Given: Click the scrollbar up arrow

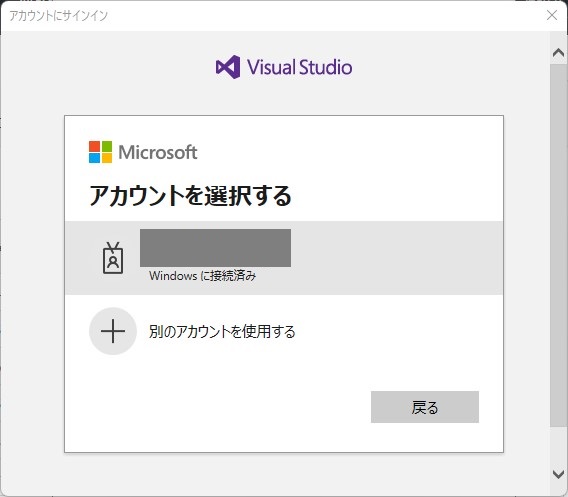Looking at the screenshot, I should 558,53.
